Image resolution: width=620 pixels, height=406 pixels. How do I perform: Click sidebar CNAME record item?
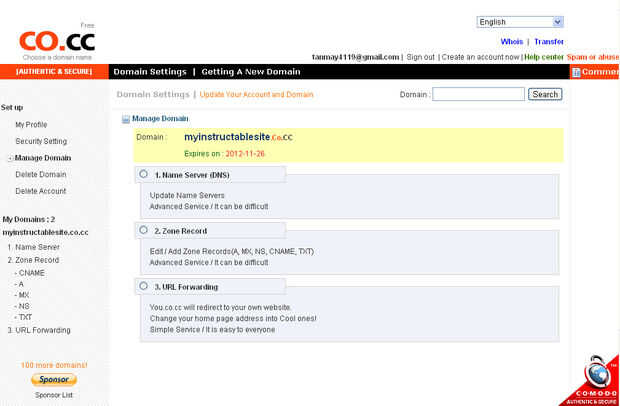30,273
